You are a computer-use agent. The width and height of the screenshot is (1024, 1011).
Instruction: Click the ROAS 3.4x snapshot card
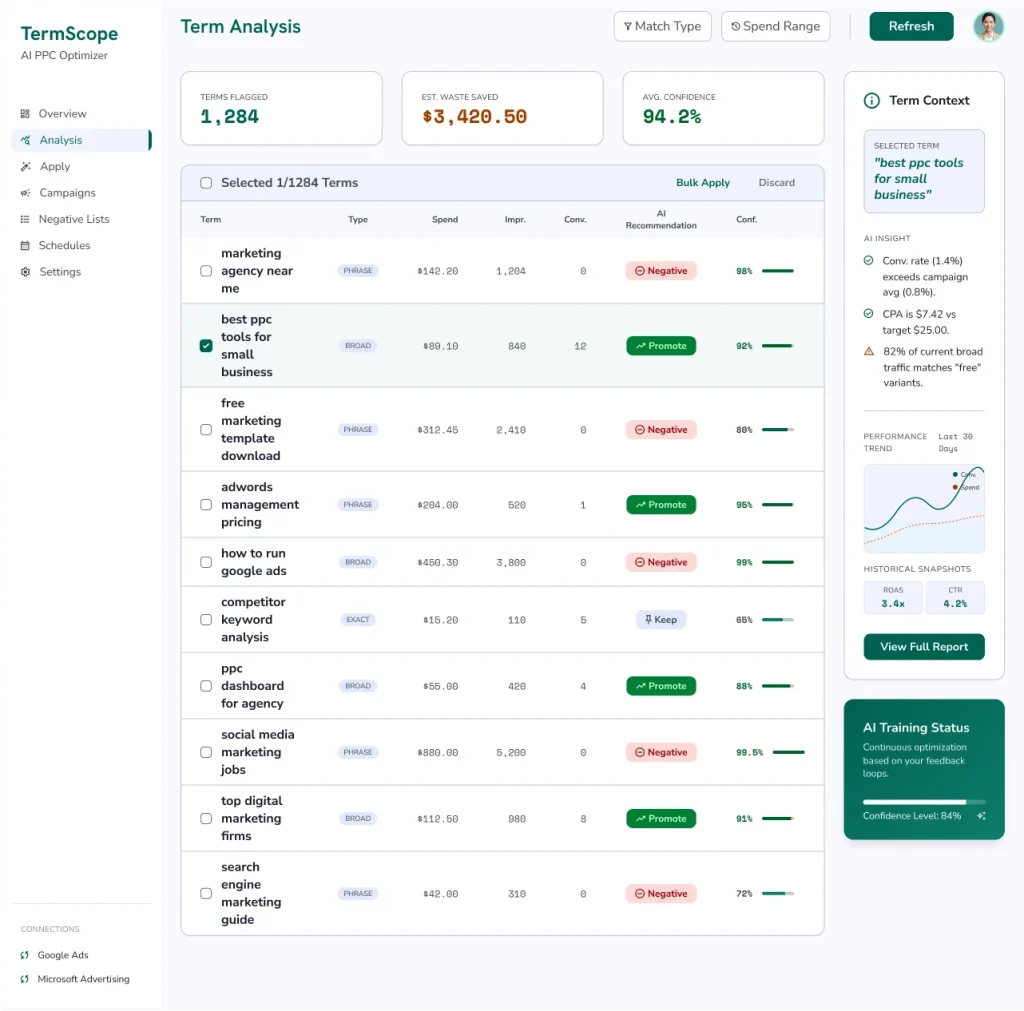coord(893,597)
